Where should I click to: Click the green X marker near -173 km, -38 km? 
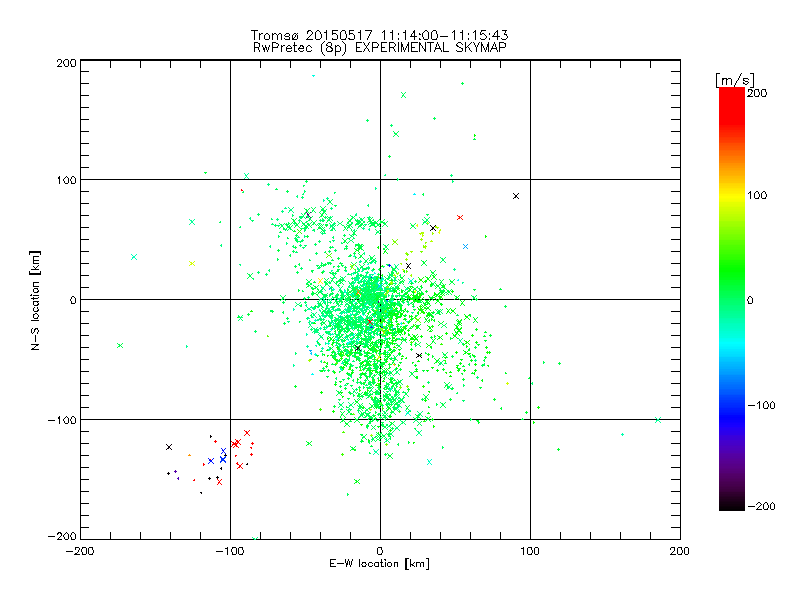pos(120,346)
